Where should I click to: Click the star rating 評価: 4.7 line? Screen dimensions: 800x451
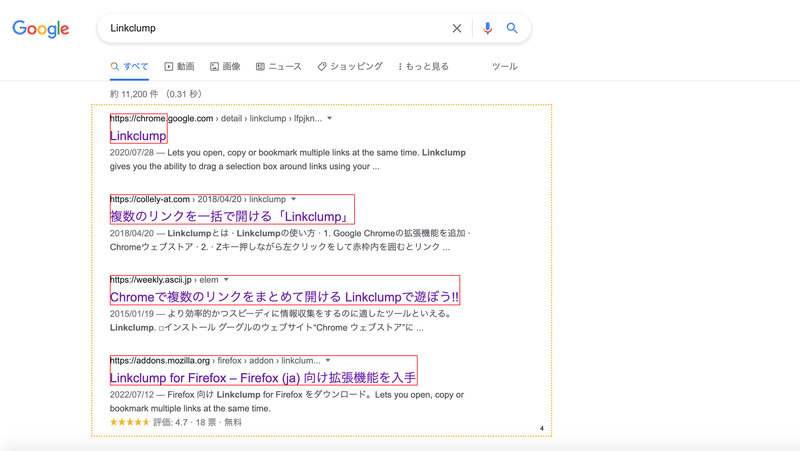point(176,422)
